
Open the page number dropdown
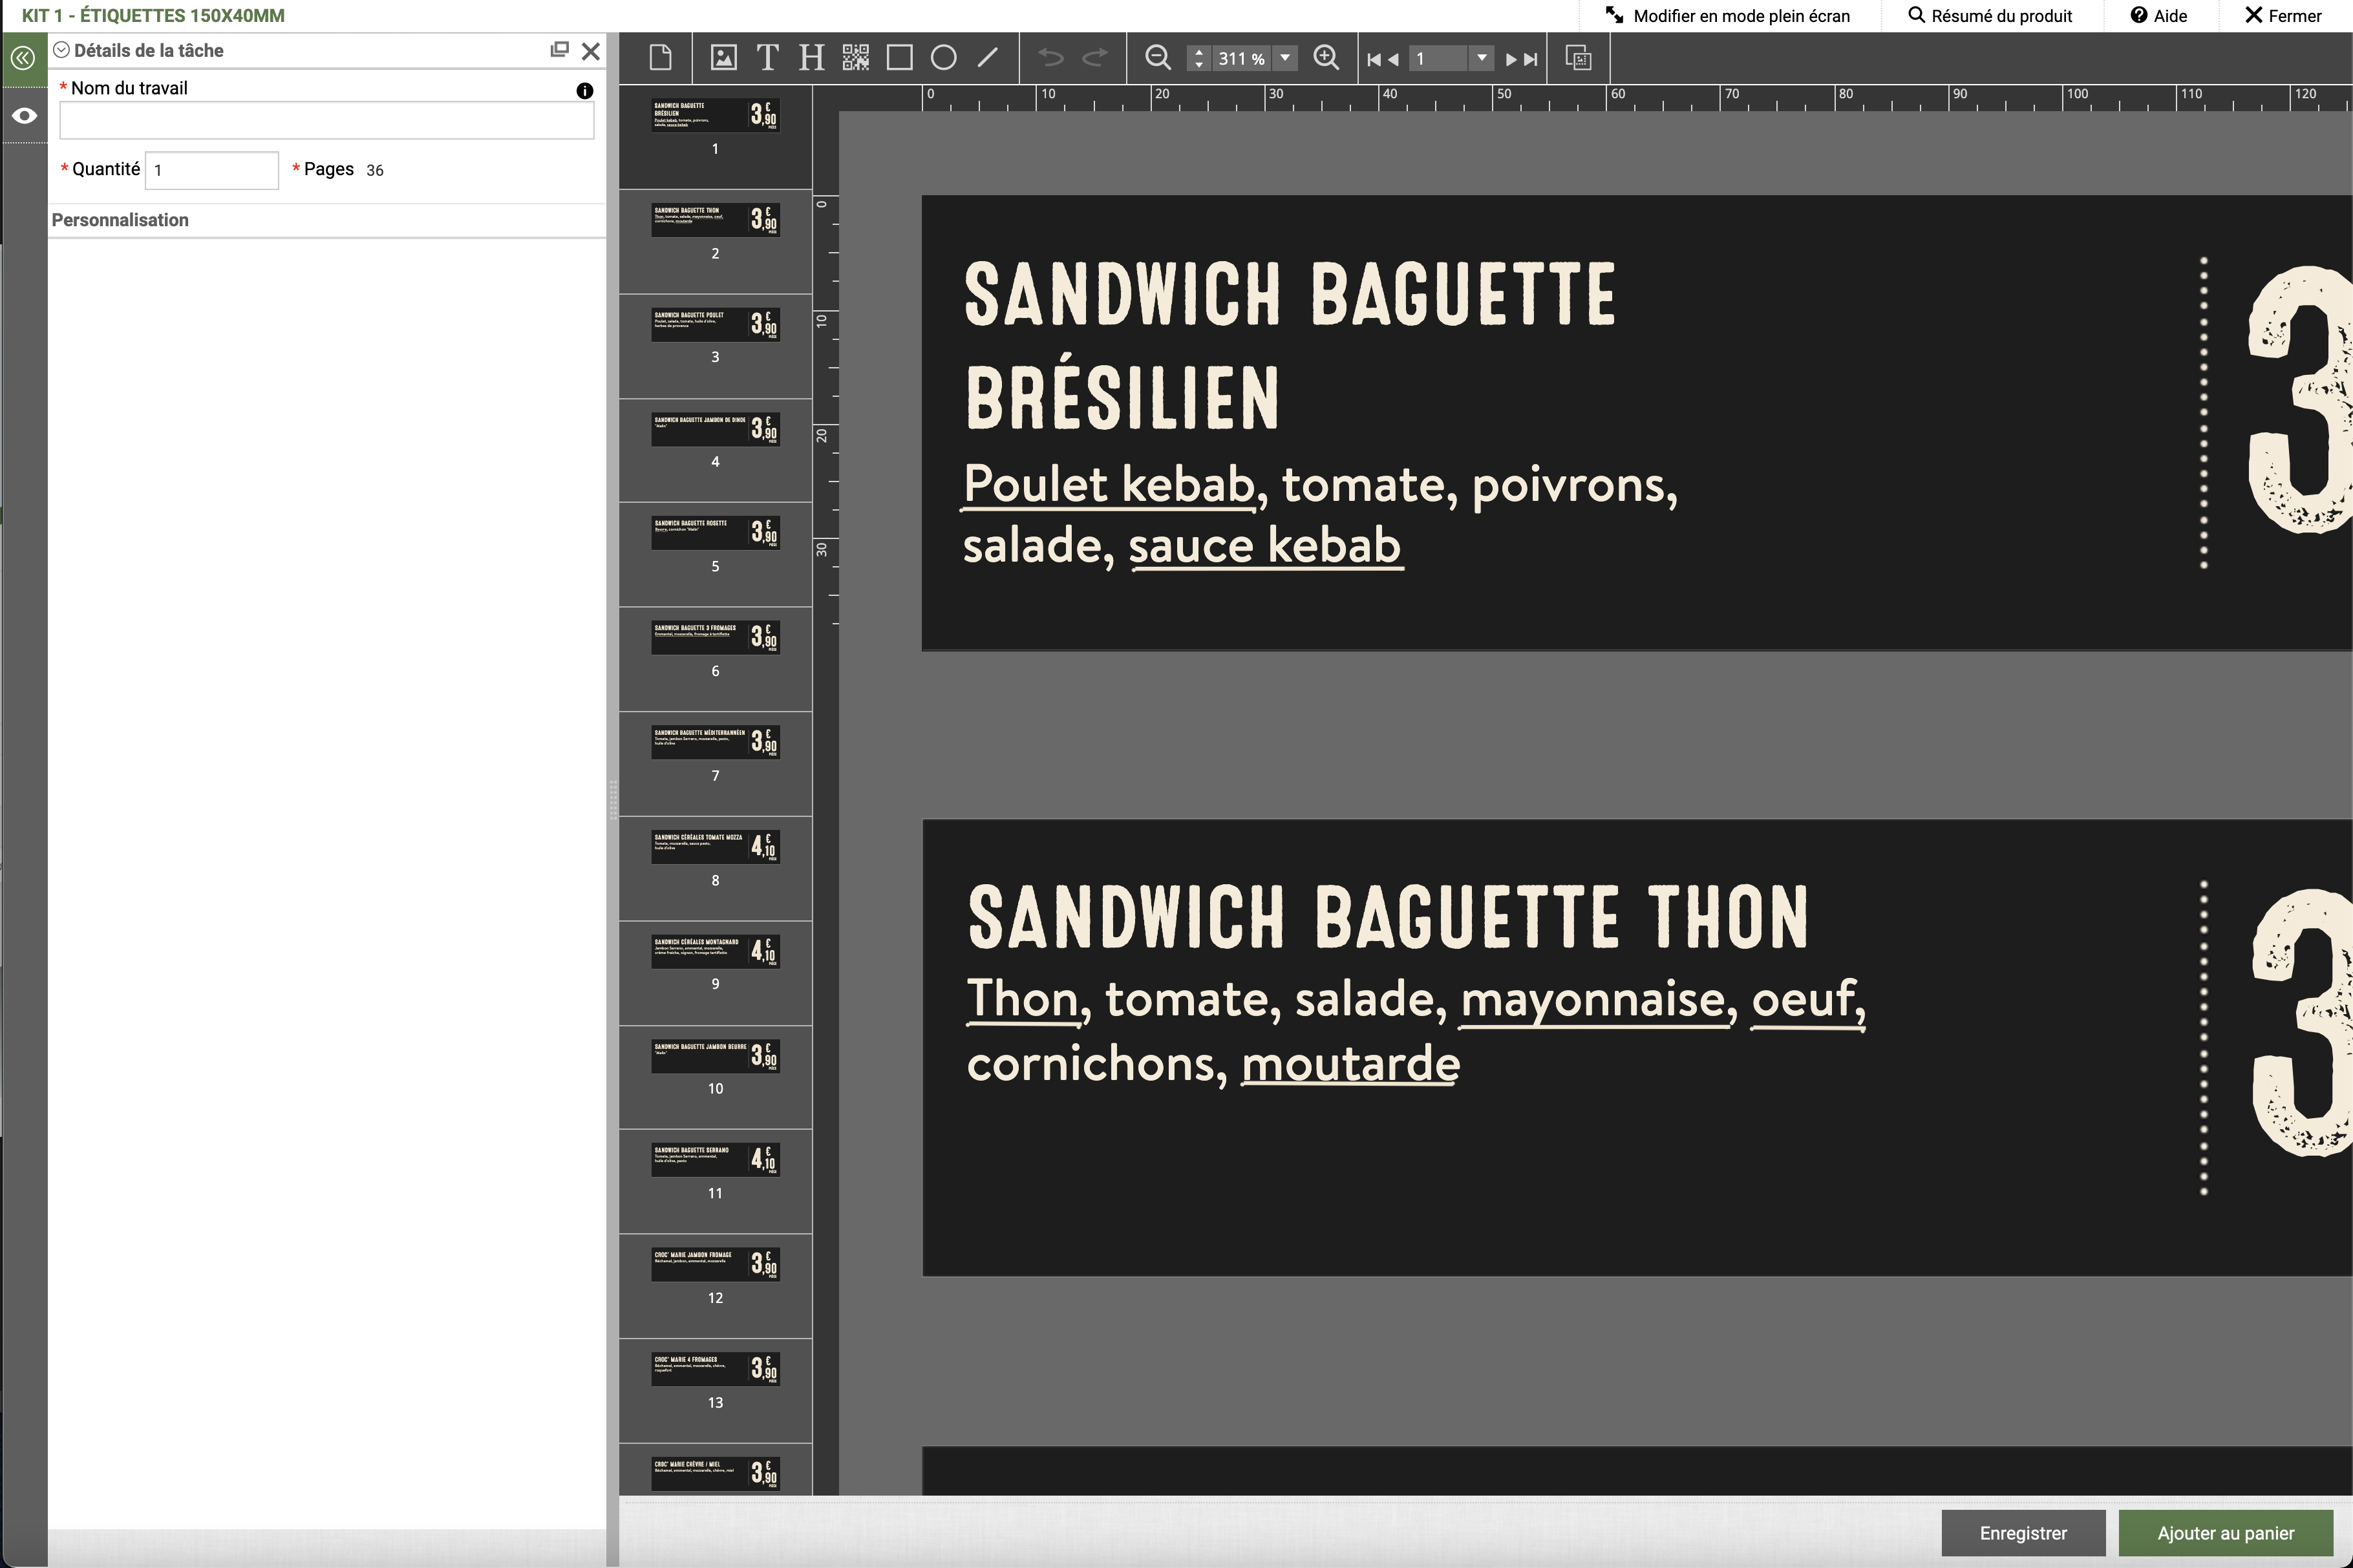tap(1482, 58)
